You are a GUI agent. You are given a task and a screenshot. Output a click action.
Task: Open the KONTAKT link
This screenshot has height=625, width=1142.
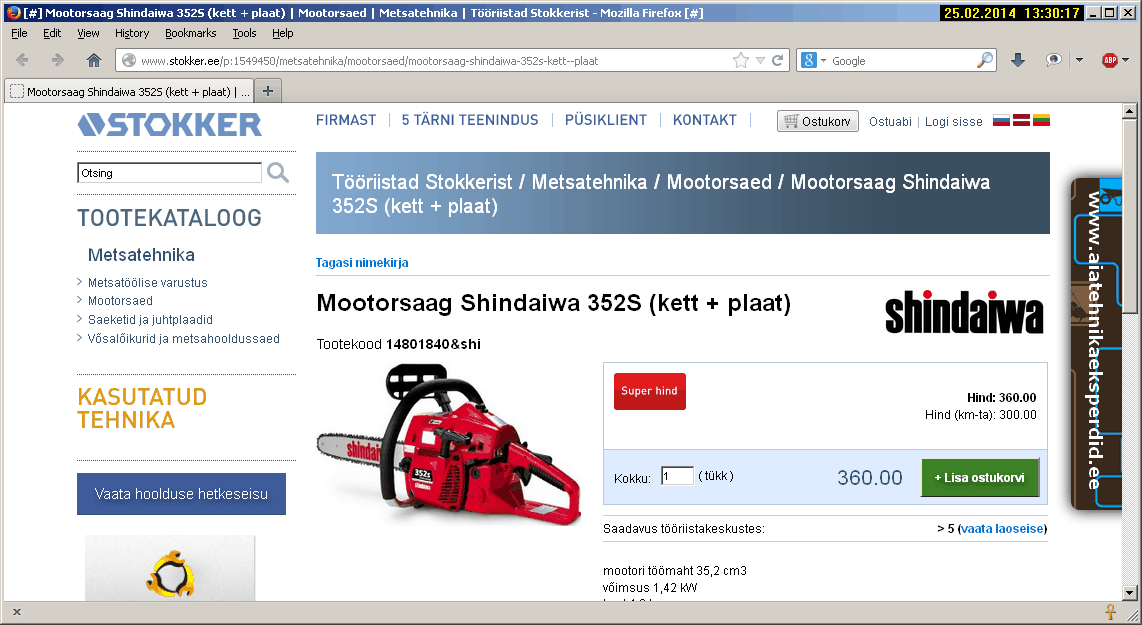(x=704, y=120)
